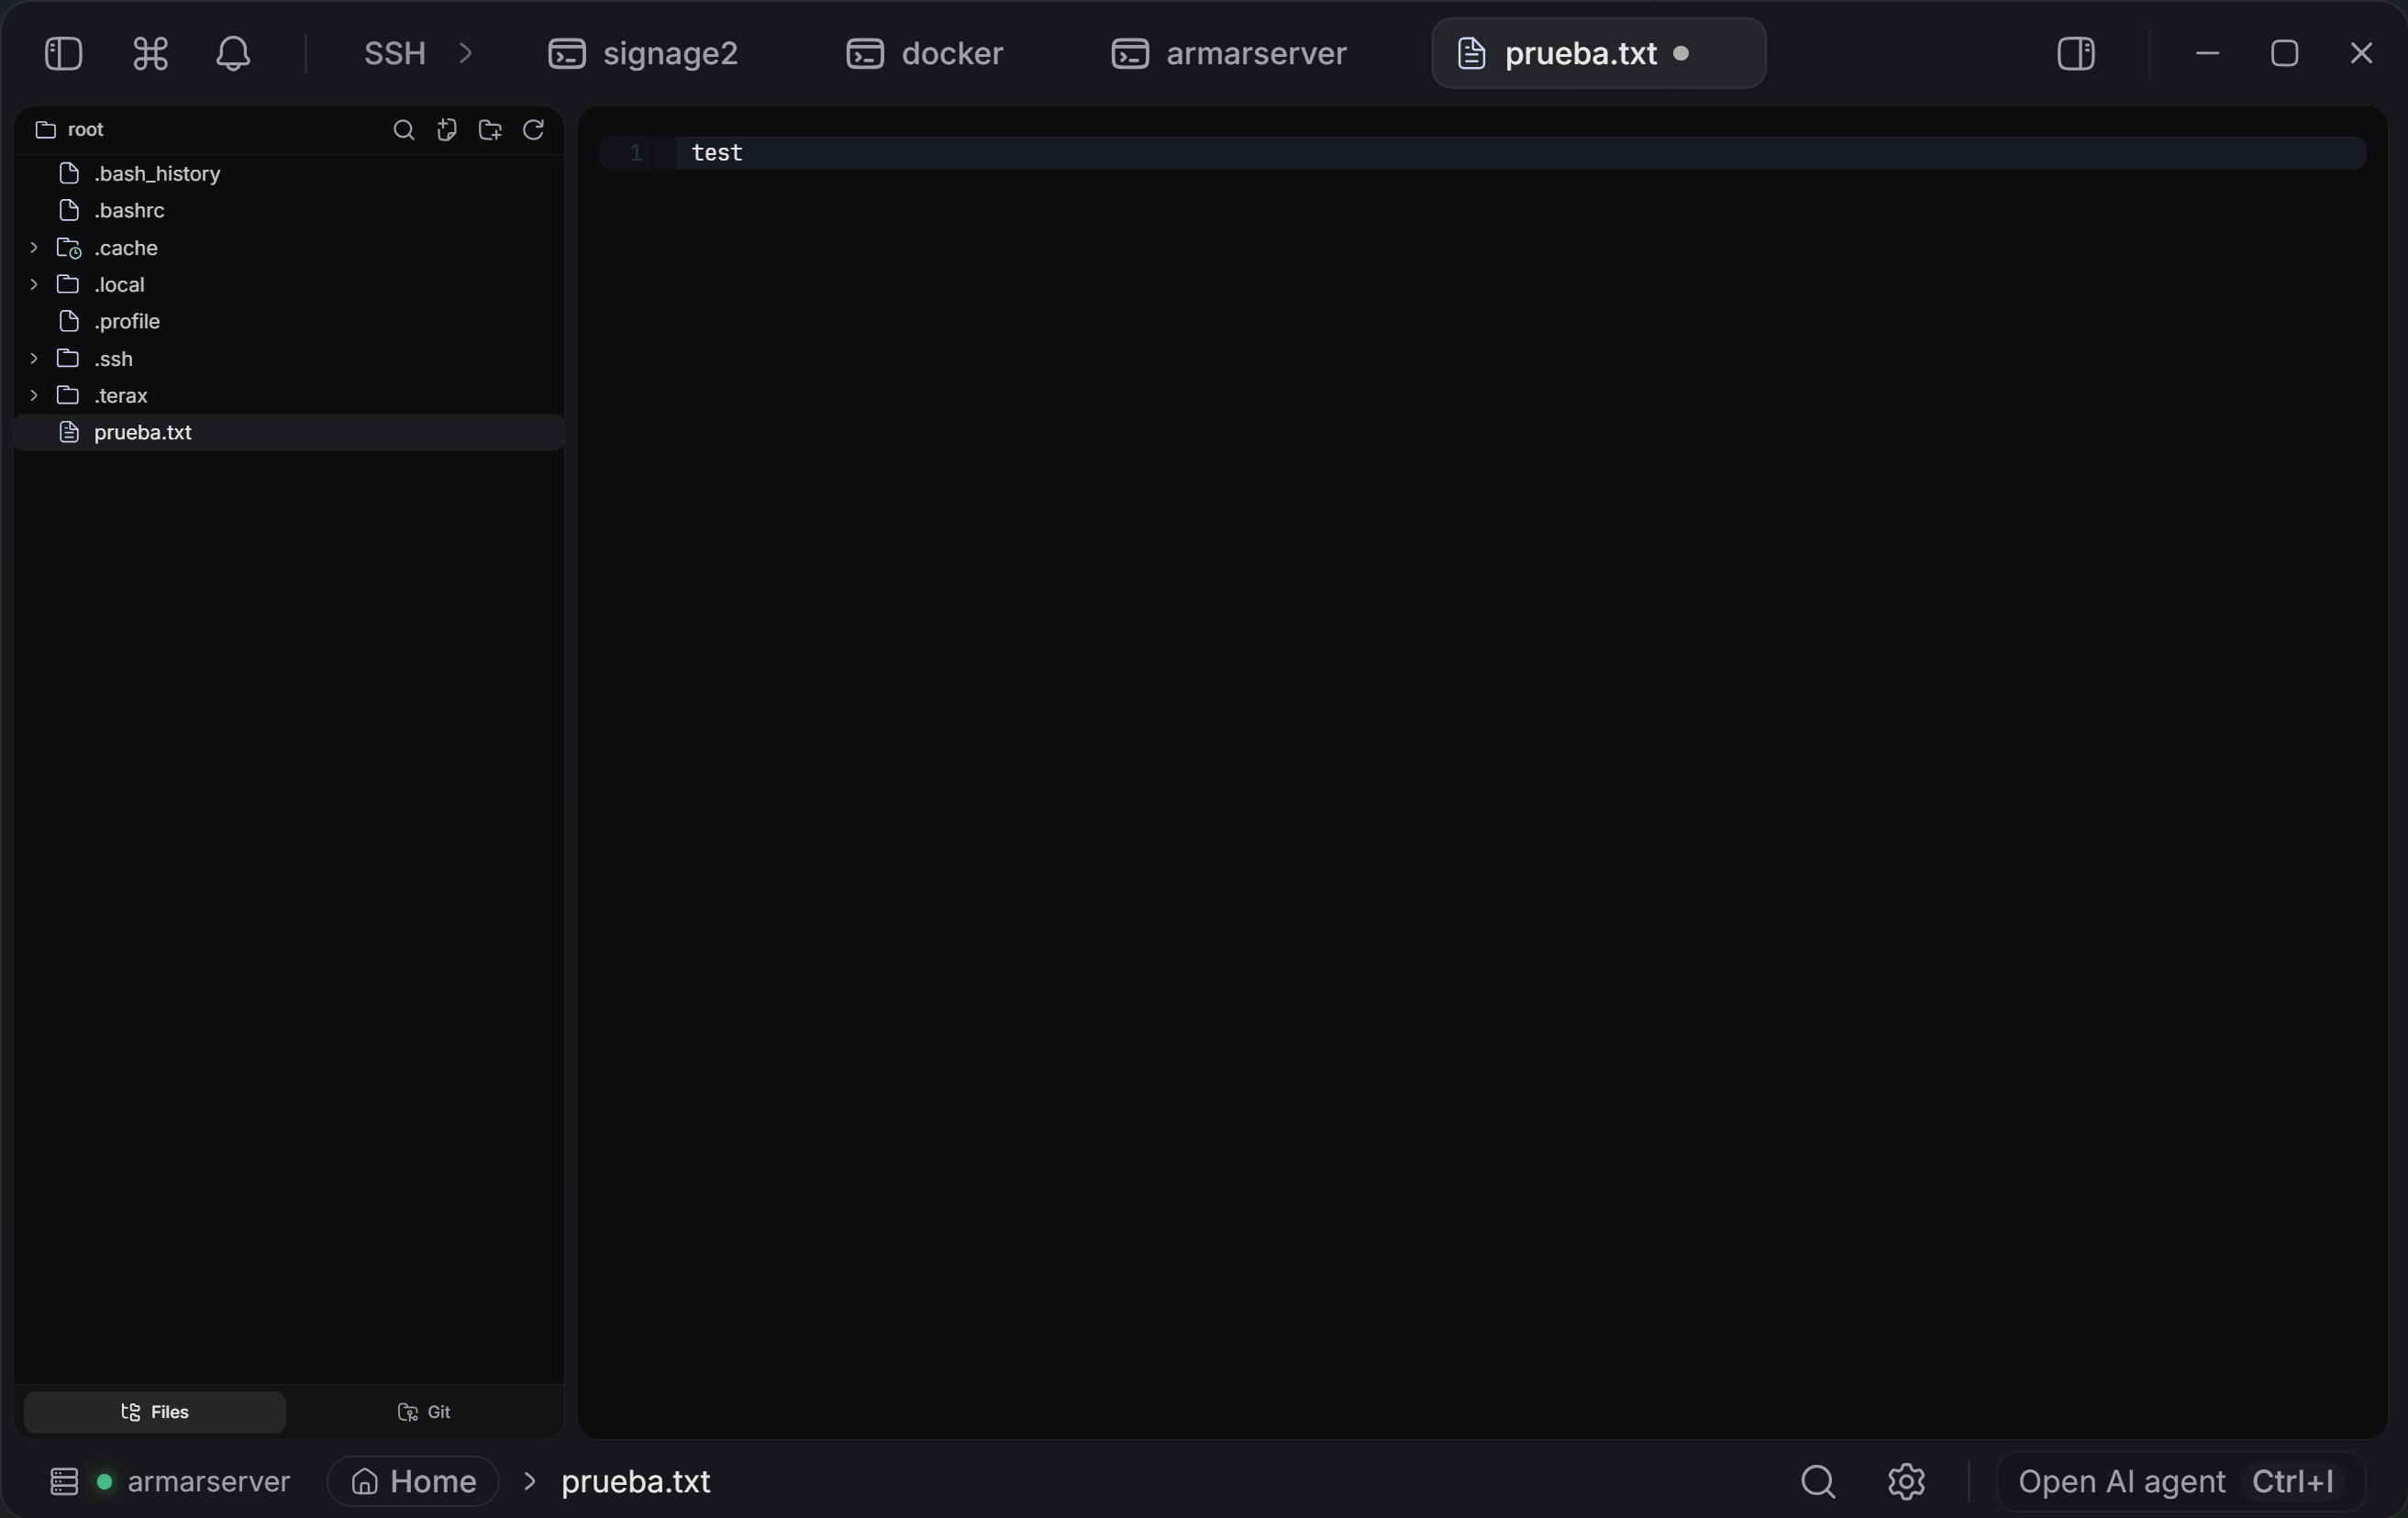Toggle the left sidebar panel icon

63,53
